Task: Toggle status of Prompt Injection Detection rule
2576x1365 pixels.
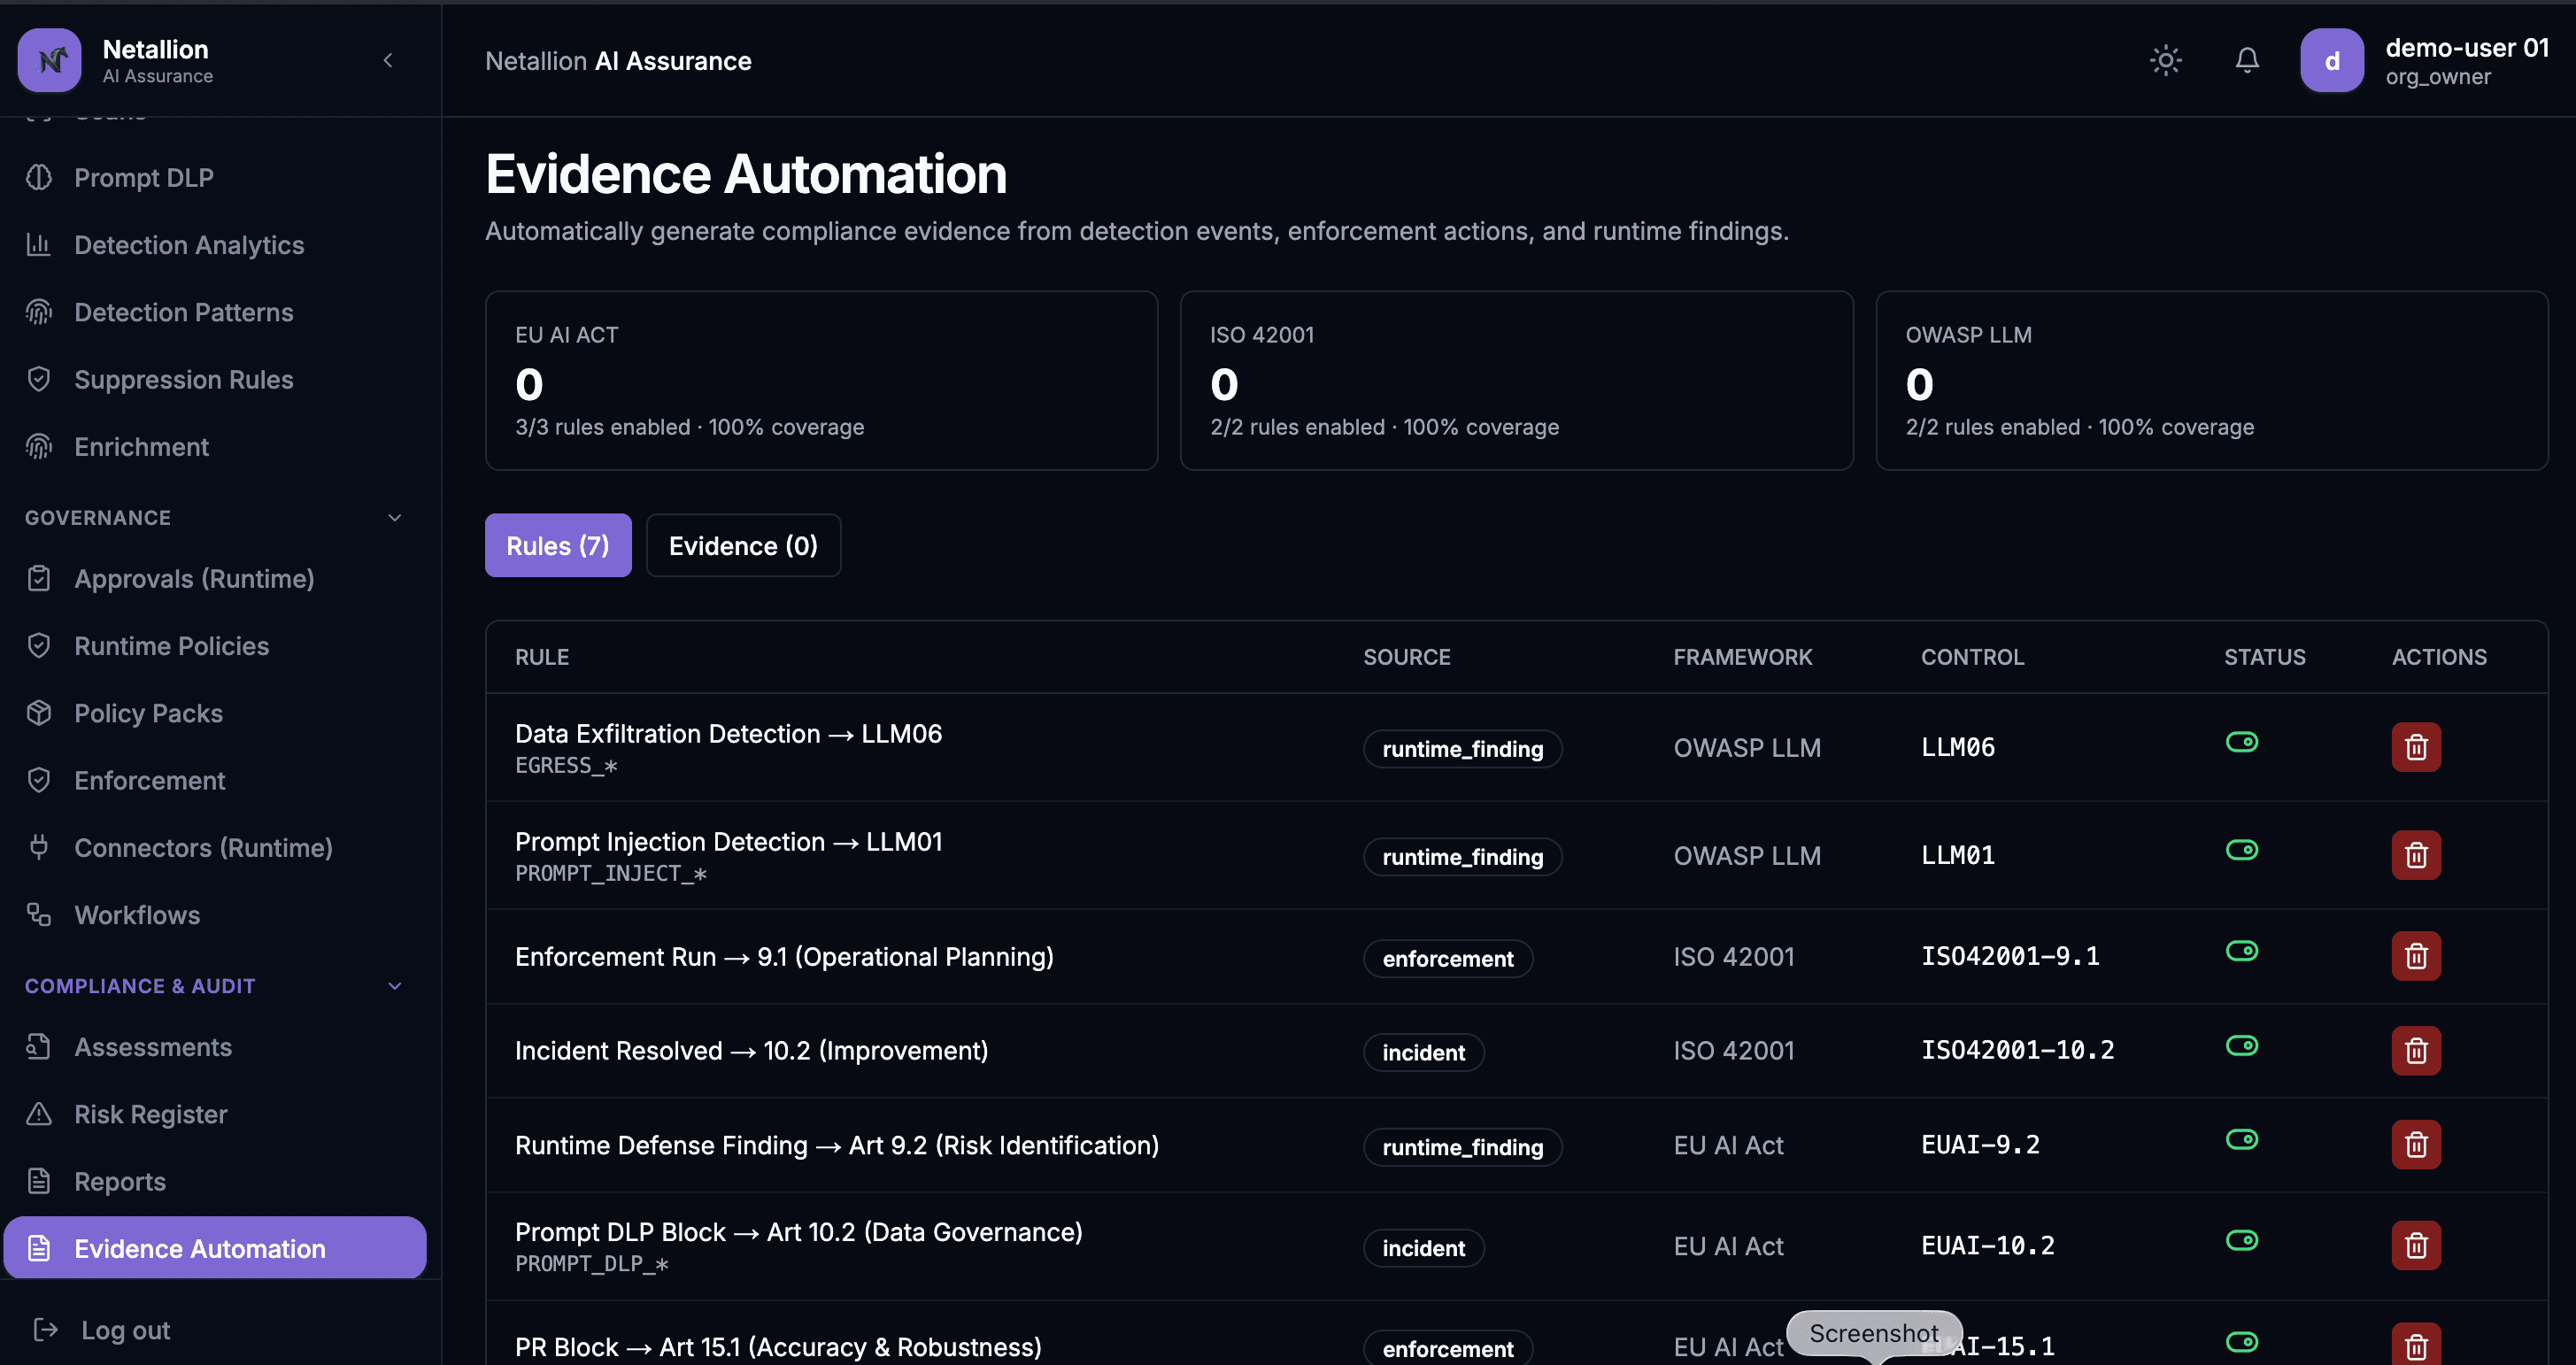Action: [2241, 849]
